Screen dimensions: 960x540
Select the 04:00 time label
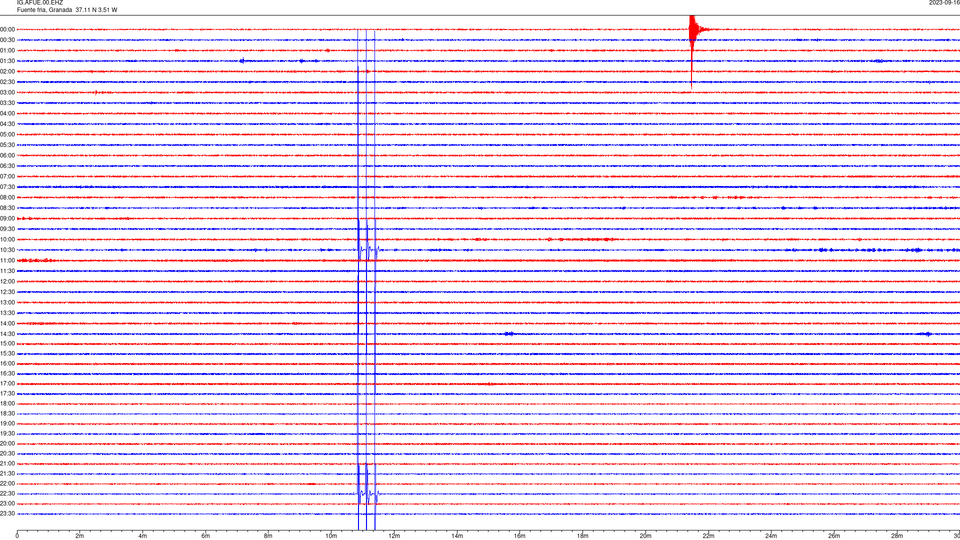[7, 113]
